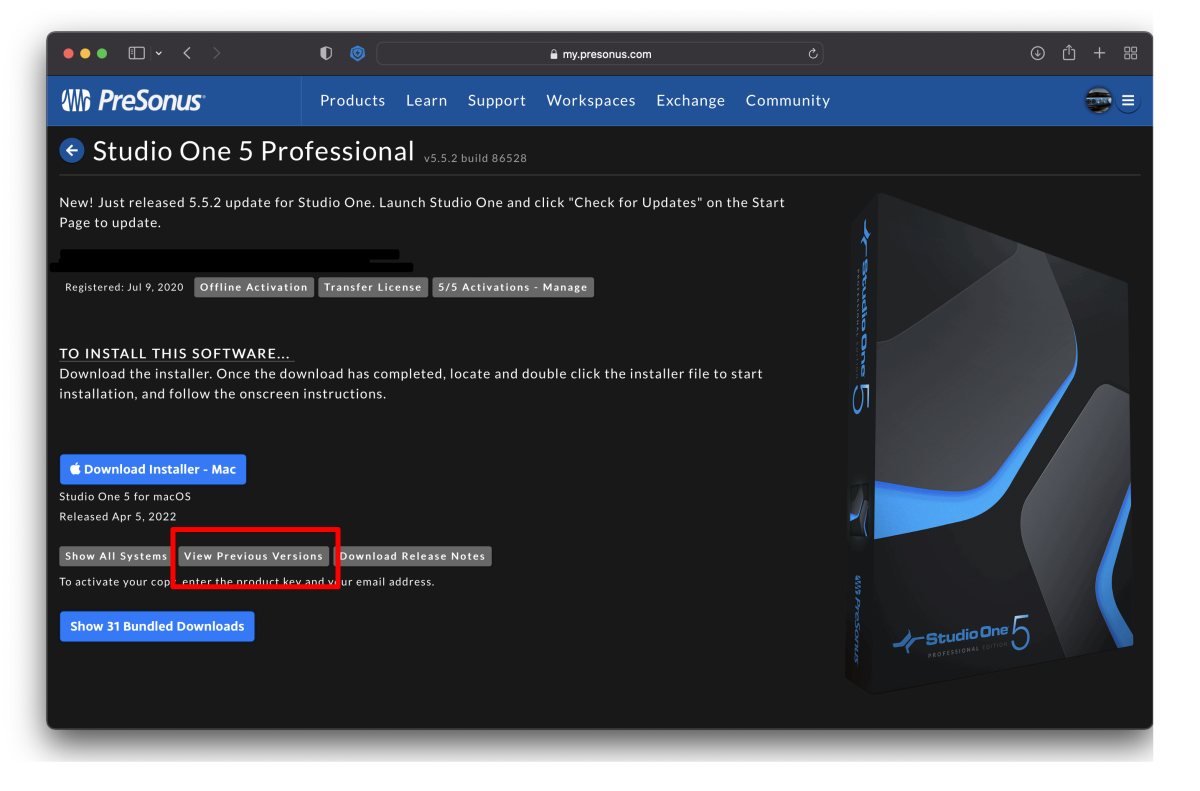The height and width of the screenshot is (791, 1200).
Task: Open the hamburger menu icon
Action: pos(1128,100)
